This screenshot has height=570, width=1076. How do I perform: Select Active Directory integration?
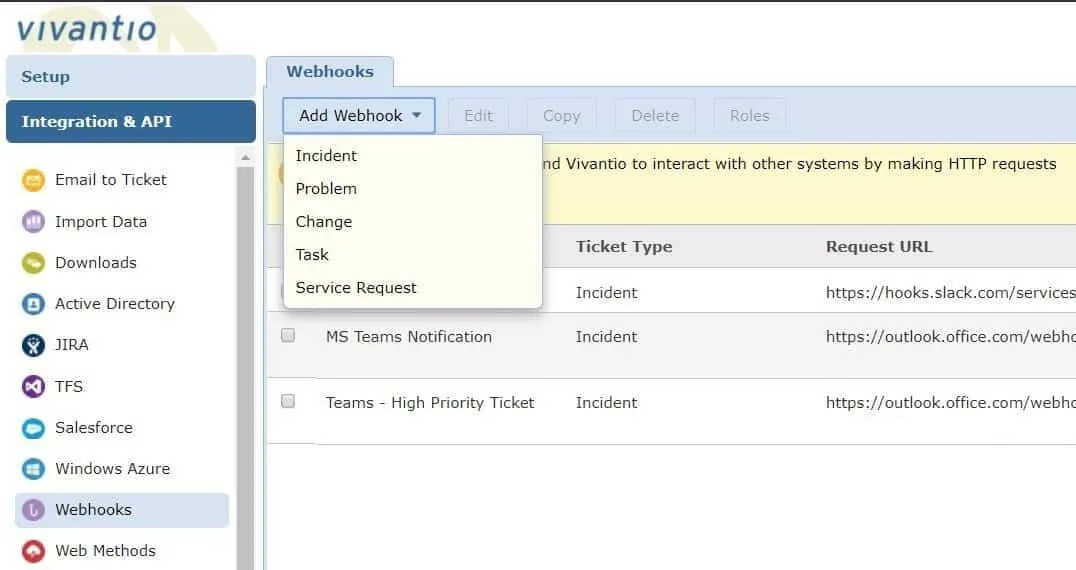coord(115,304)
